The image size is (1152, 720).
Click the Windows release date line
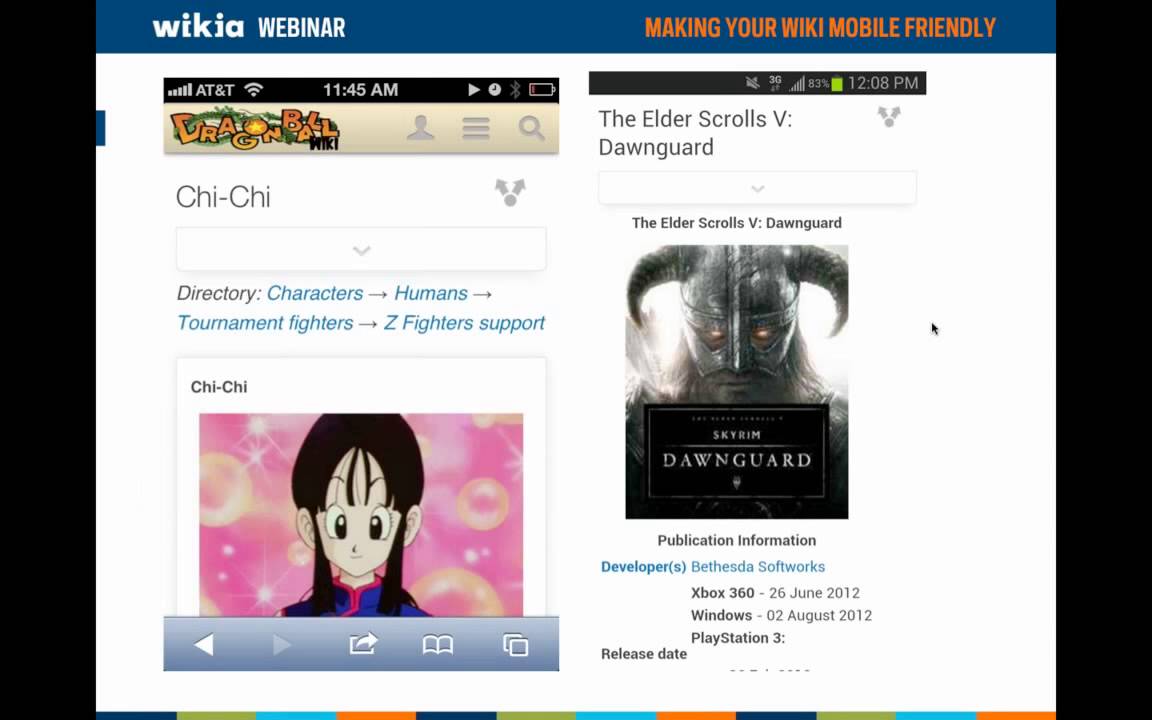782,616
